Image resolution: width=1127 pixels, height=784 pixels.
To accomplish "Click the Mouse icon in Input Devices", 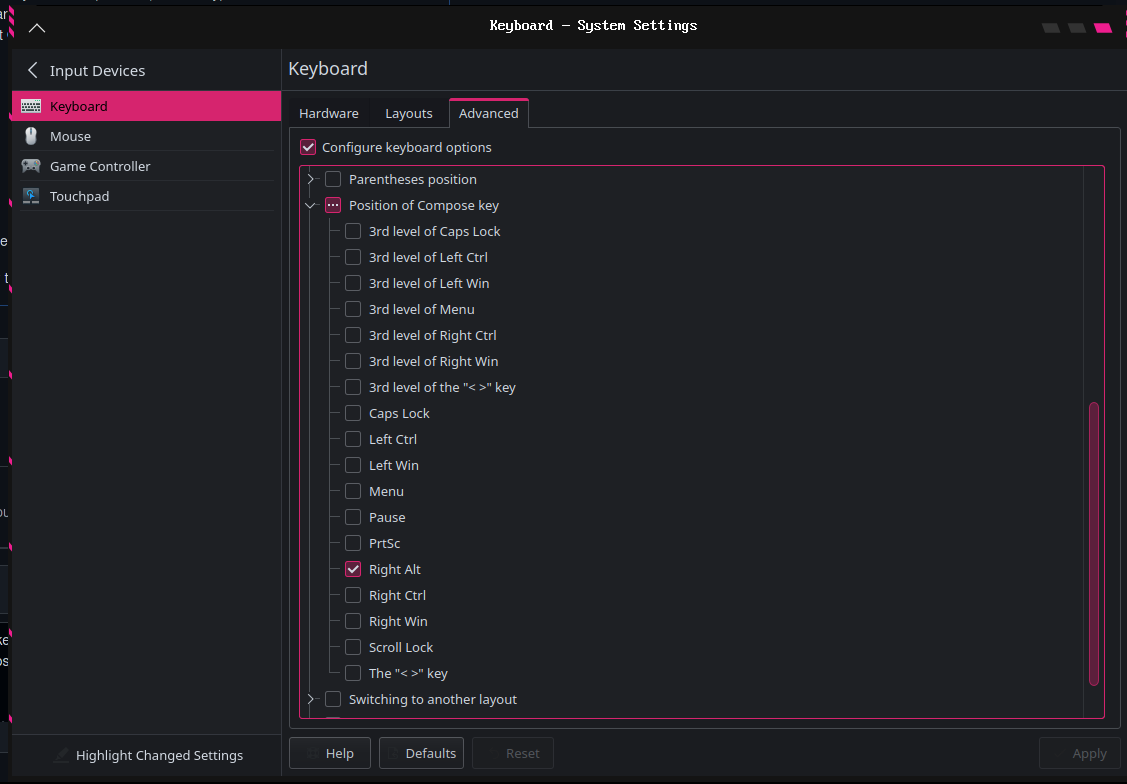I will pos(30,136).
